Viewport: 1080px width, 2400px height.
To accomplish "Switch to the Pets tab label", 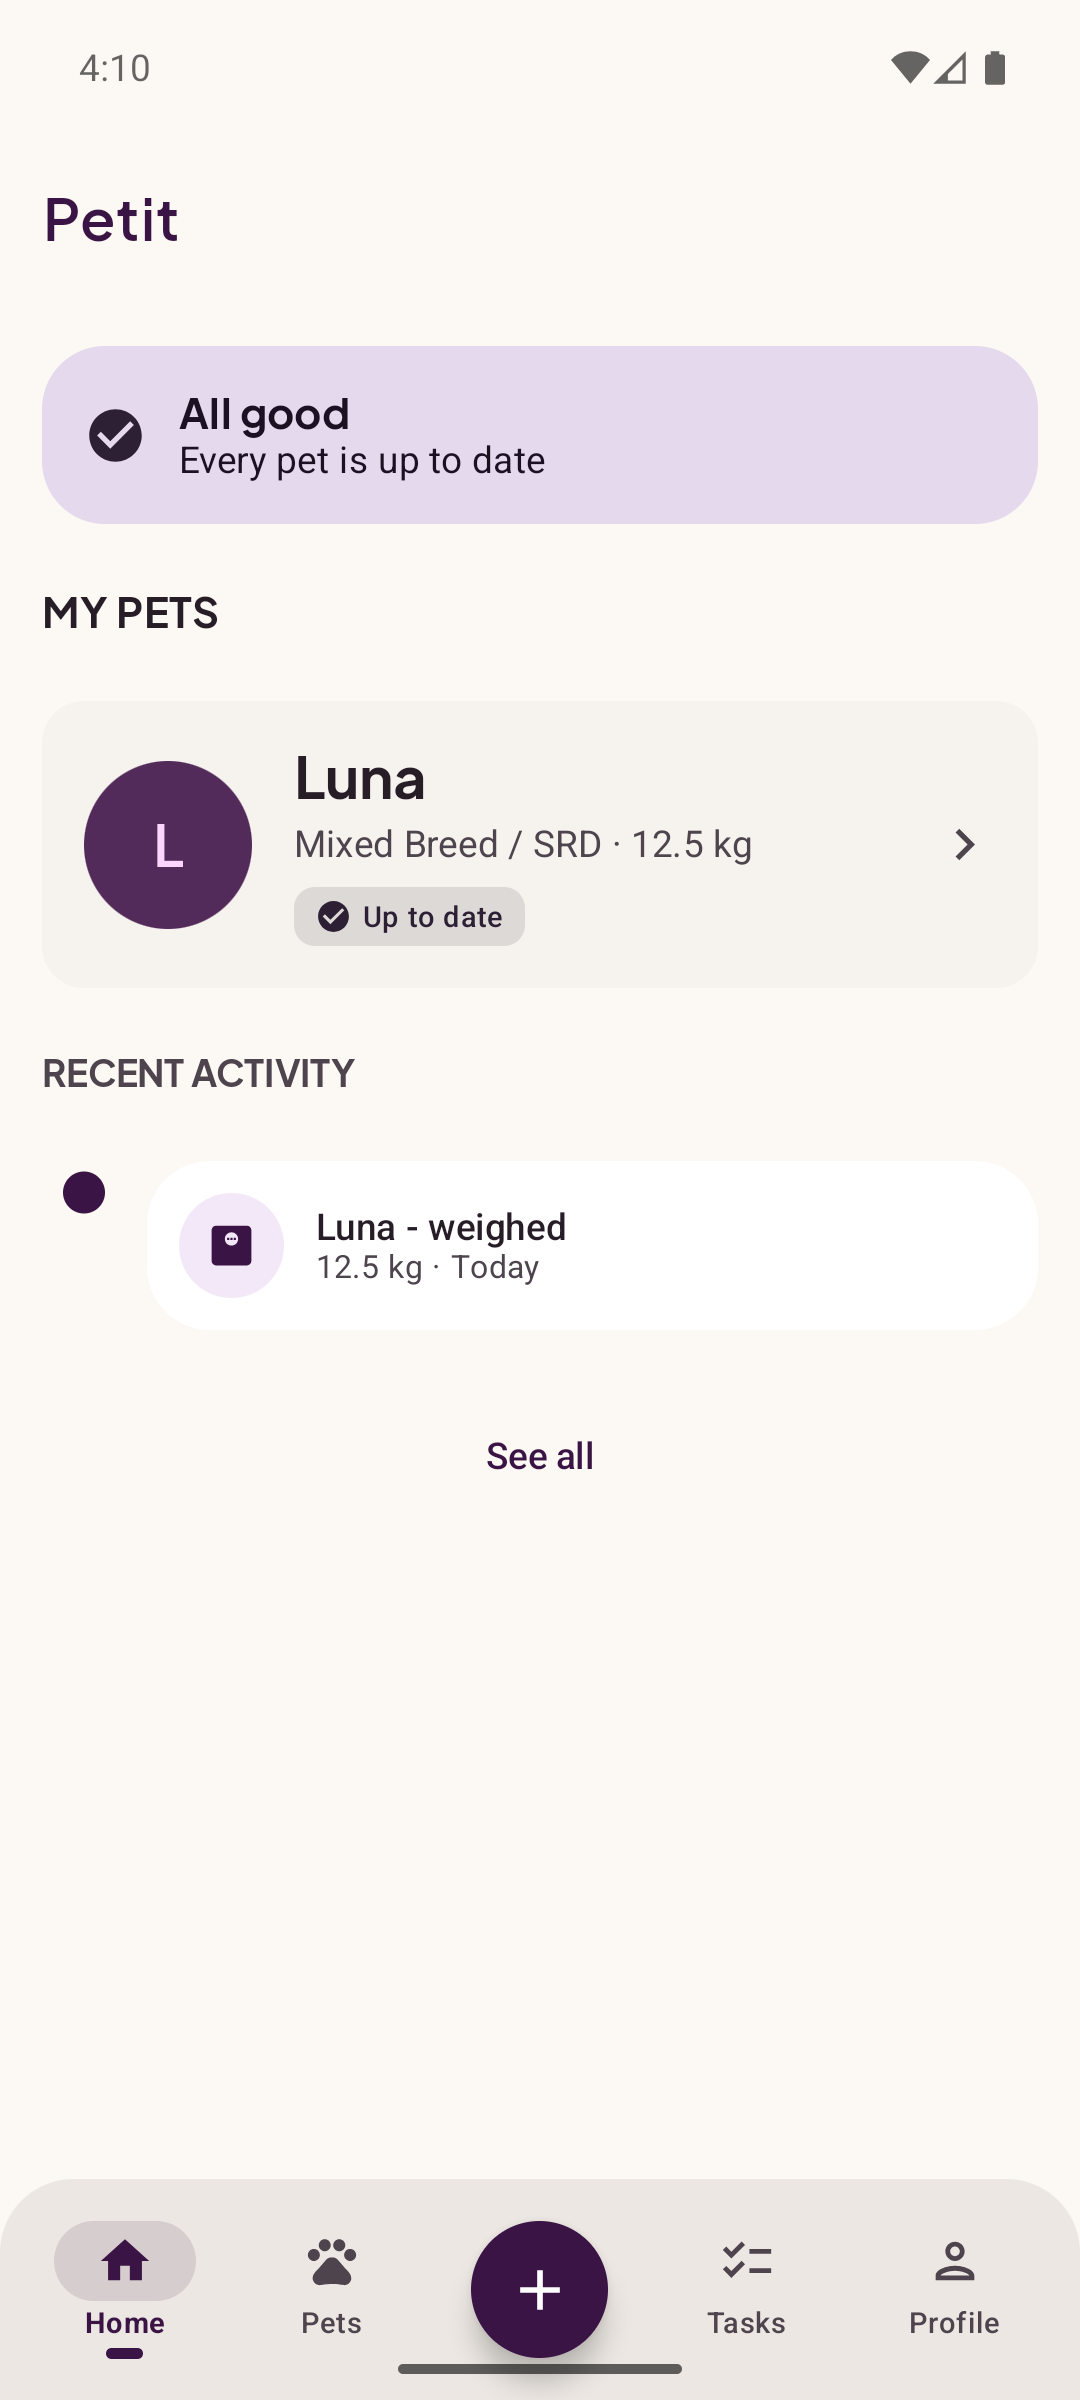I will coord(331,2322).
